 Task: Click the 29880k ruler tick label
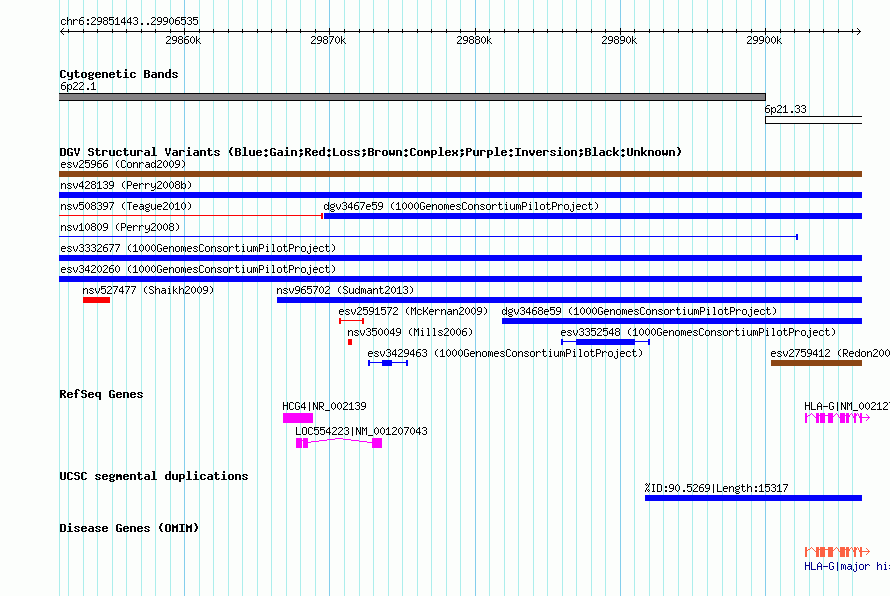tap(474, 40)
